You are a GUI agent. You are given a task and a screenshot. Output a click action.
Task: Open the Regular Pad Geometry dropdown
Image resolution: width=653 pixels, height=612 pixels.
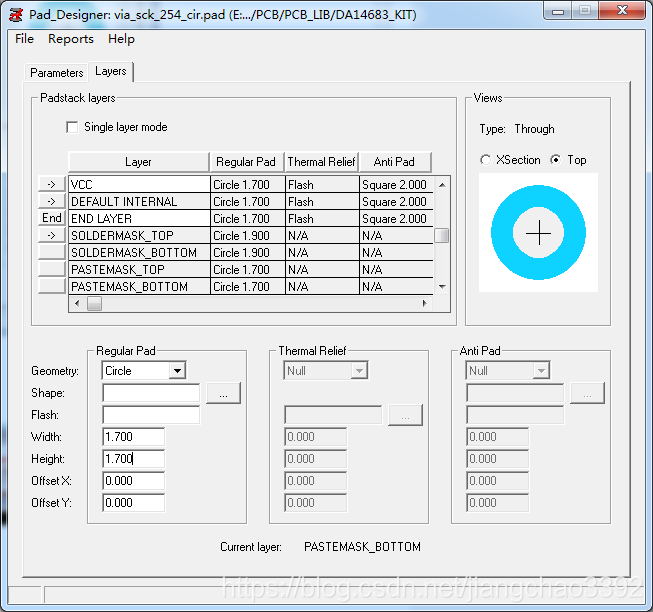click(x=176, y=371)
